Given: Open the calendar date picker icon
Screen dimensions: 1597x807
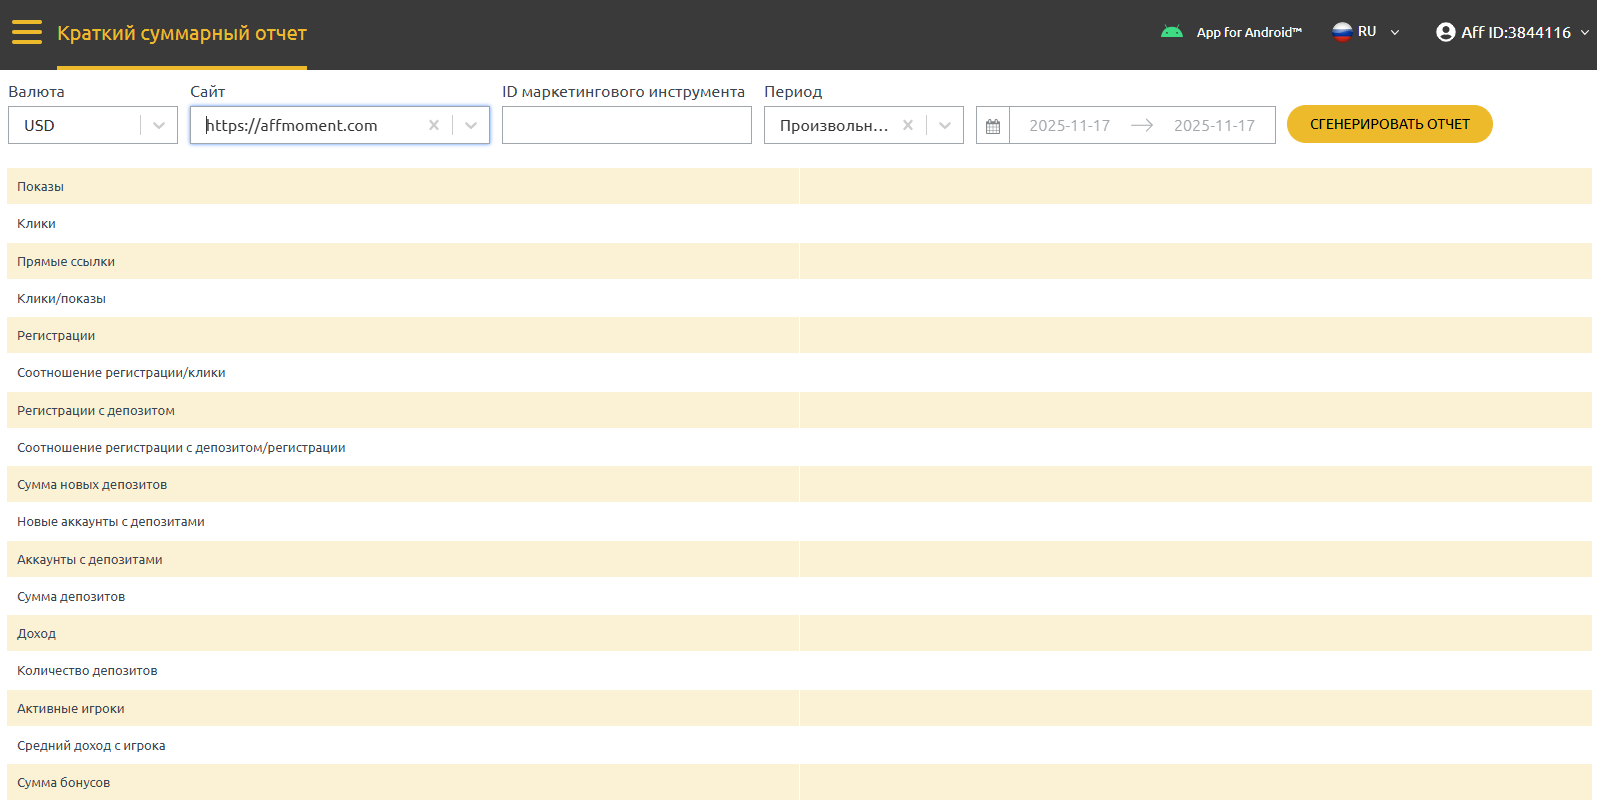Looking at the screenshot, I should click(993, 126).
